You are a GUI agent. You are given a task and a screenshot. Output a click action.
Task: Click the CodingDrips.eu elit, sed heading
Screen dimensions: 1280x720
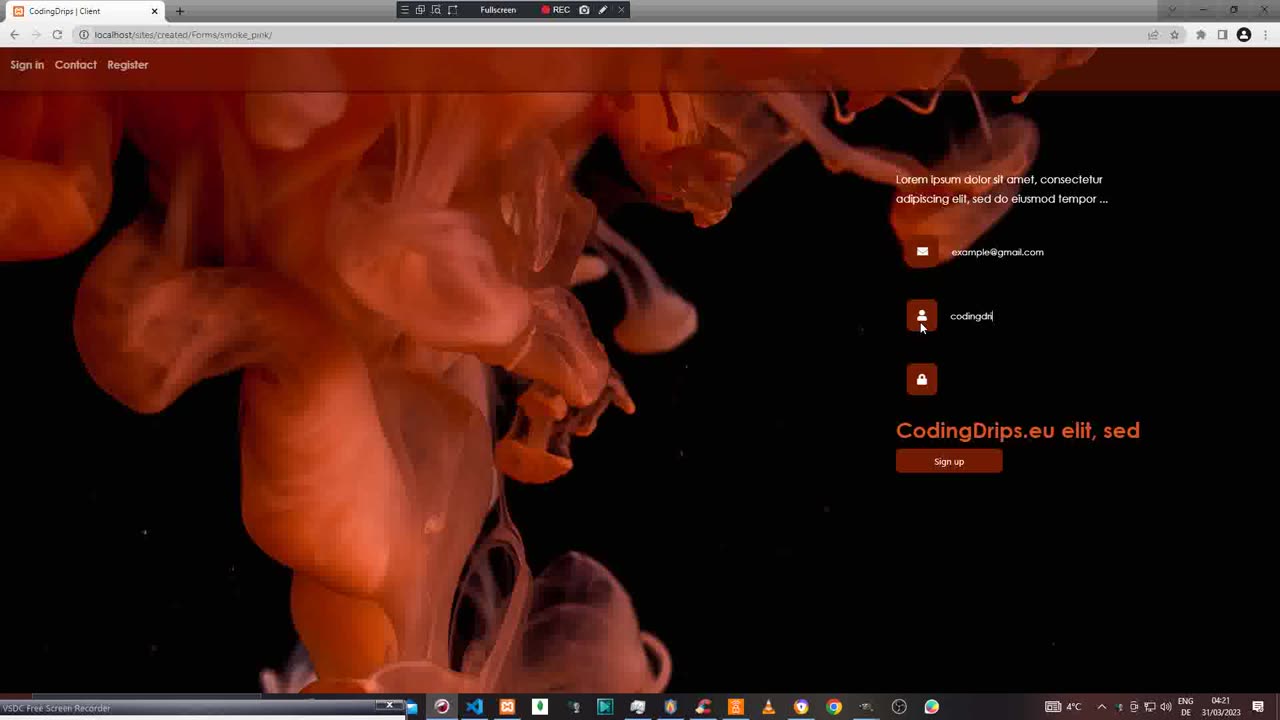(x=1017, y=431)
